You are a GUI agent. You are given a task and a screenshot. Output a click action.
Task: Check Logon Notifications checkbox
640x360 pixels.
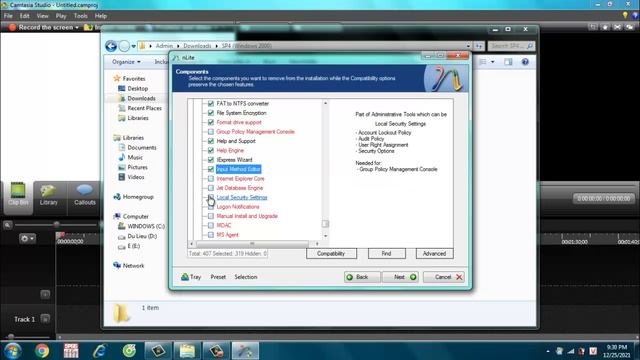tap(211, 207)
